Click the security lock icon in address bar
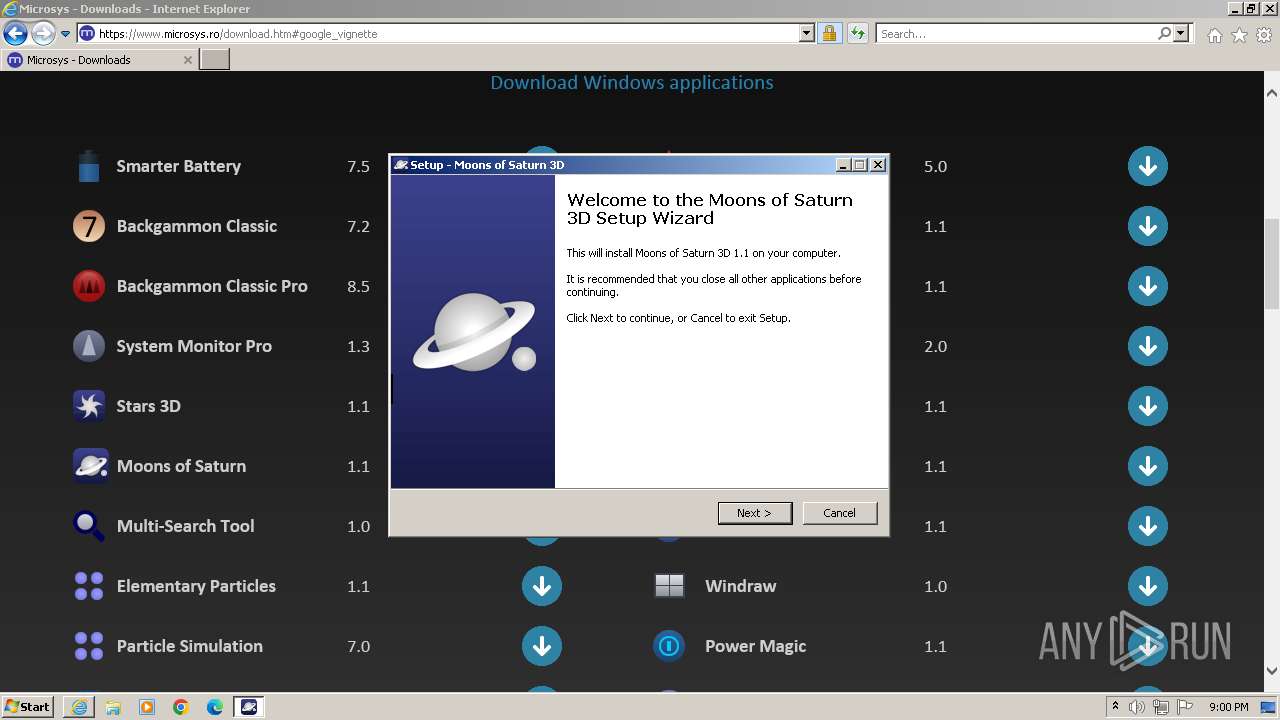1280x720 pixels. coord(829,33)
